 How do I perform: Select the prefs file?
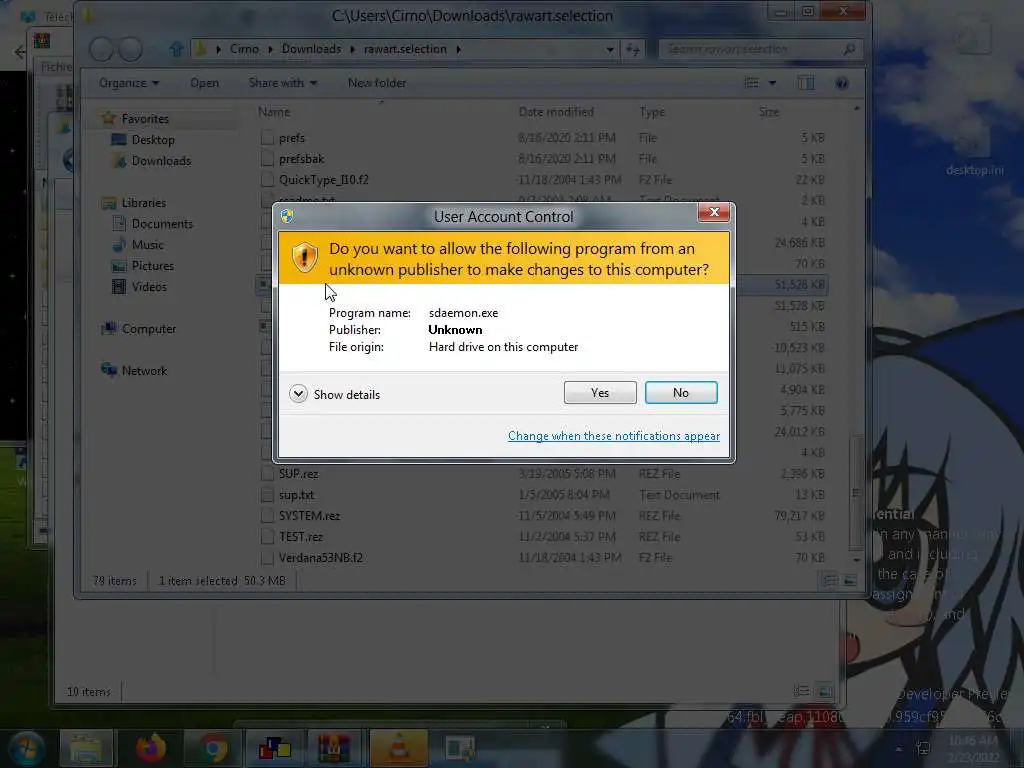click(x=291, y=138)
